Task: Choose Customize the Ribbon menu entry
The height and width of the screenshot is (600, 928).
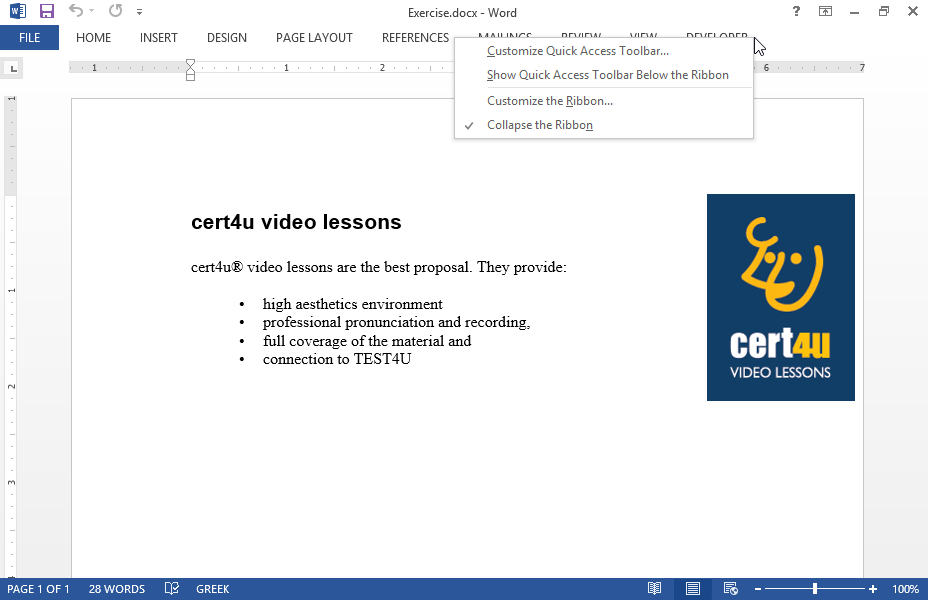Action: [x=604, y=101]
